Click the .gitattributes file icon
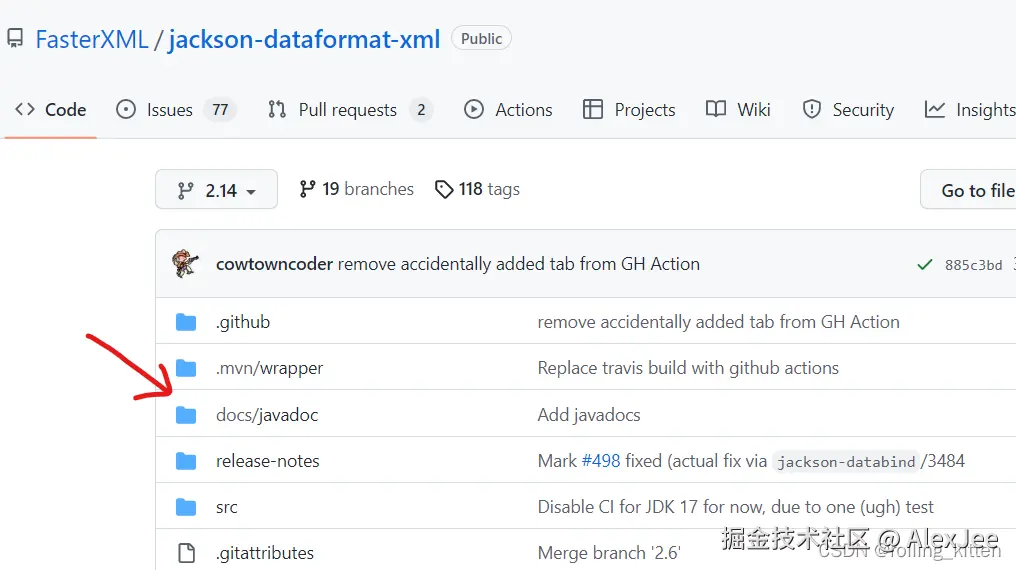Screen dimensions: 1016x570 pyautogui.click(x=186, y=553)
